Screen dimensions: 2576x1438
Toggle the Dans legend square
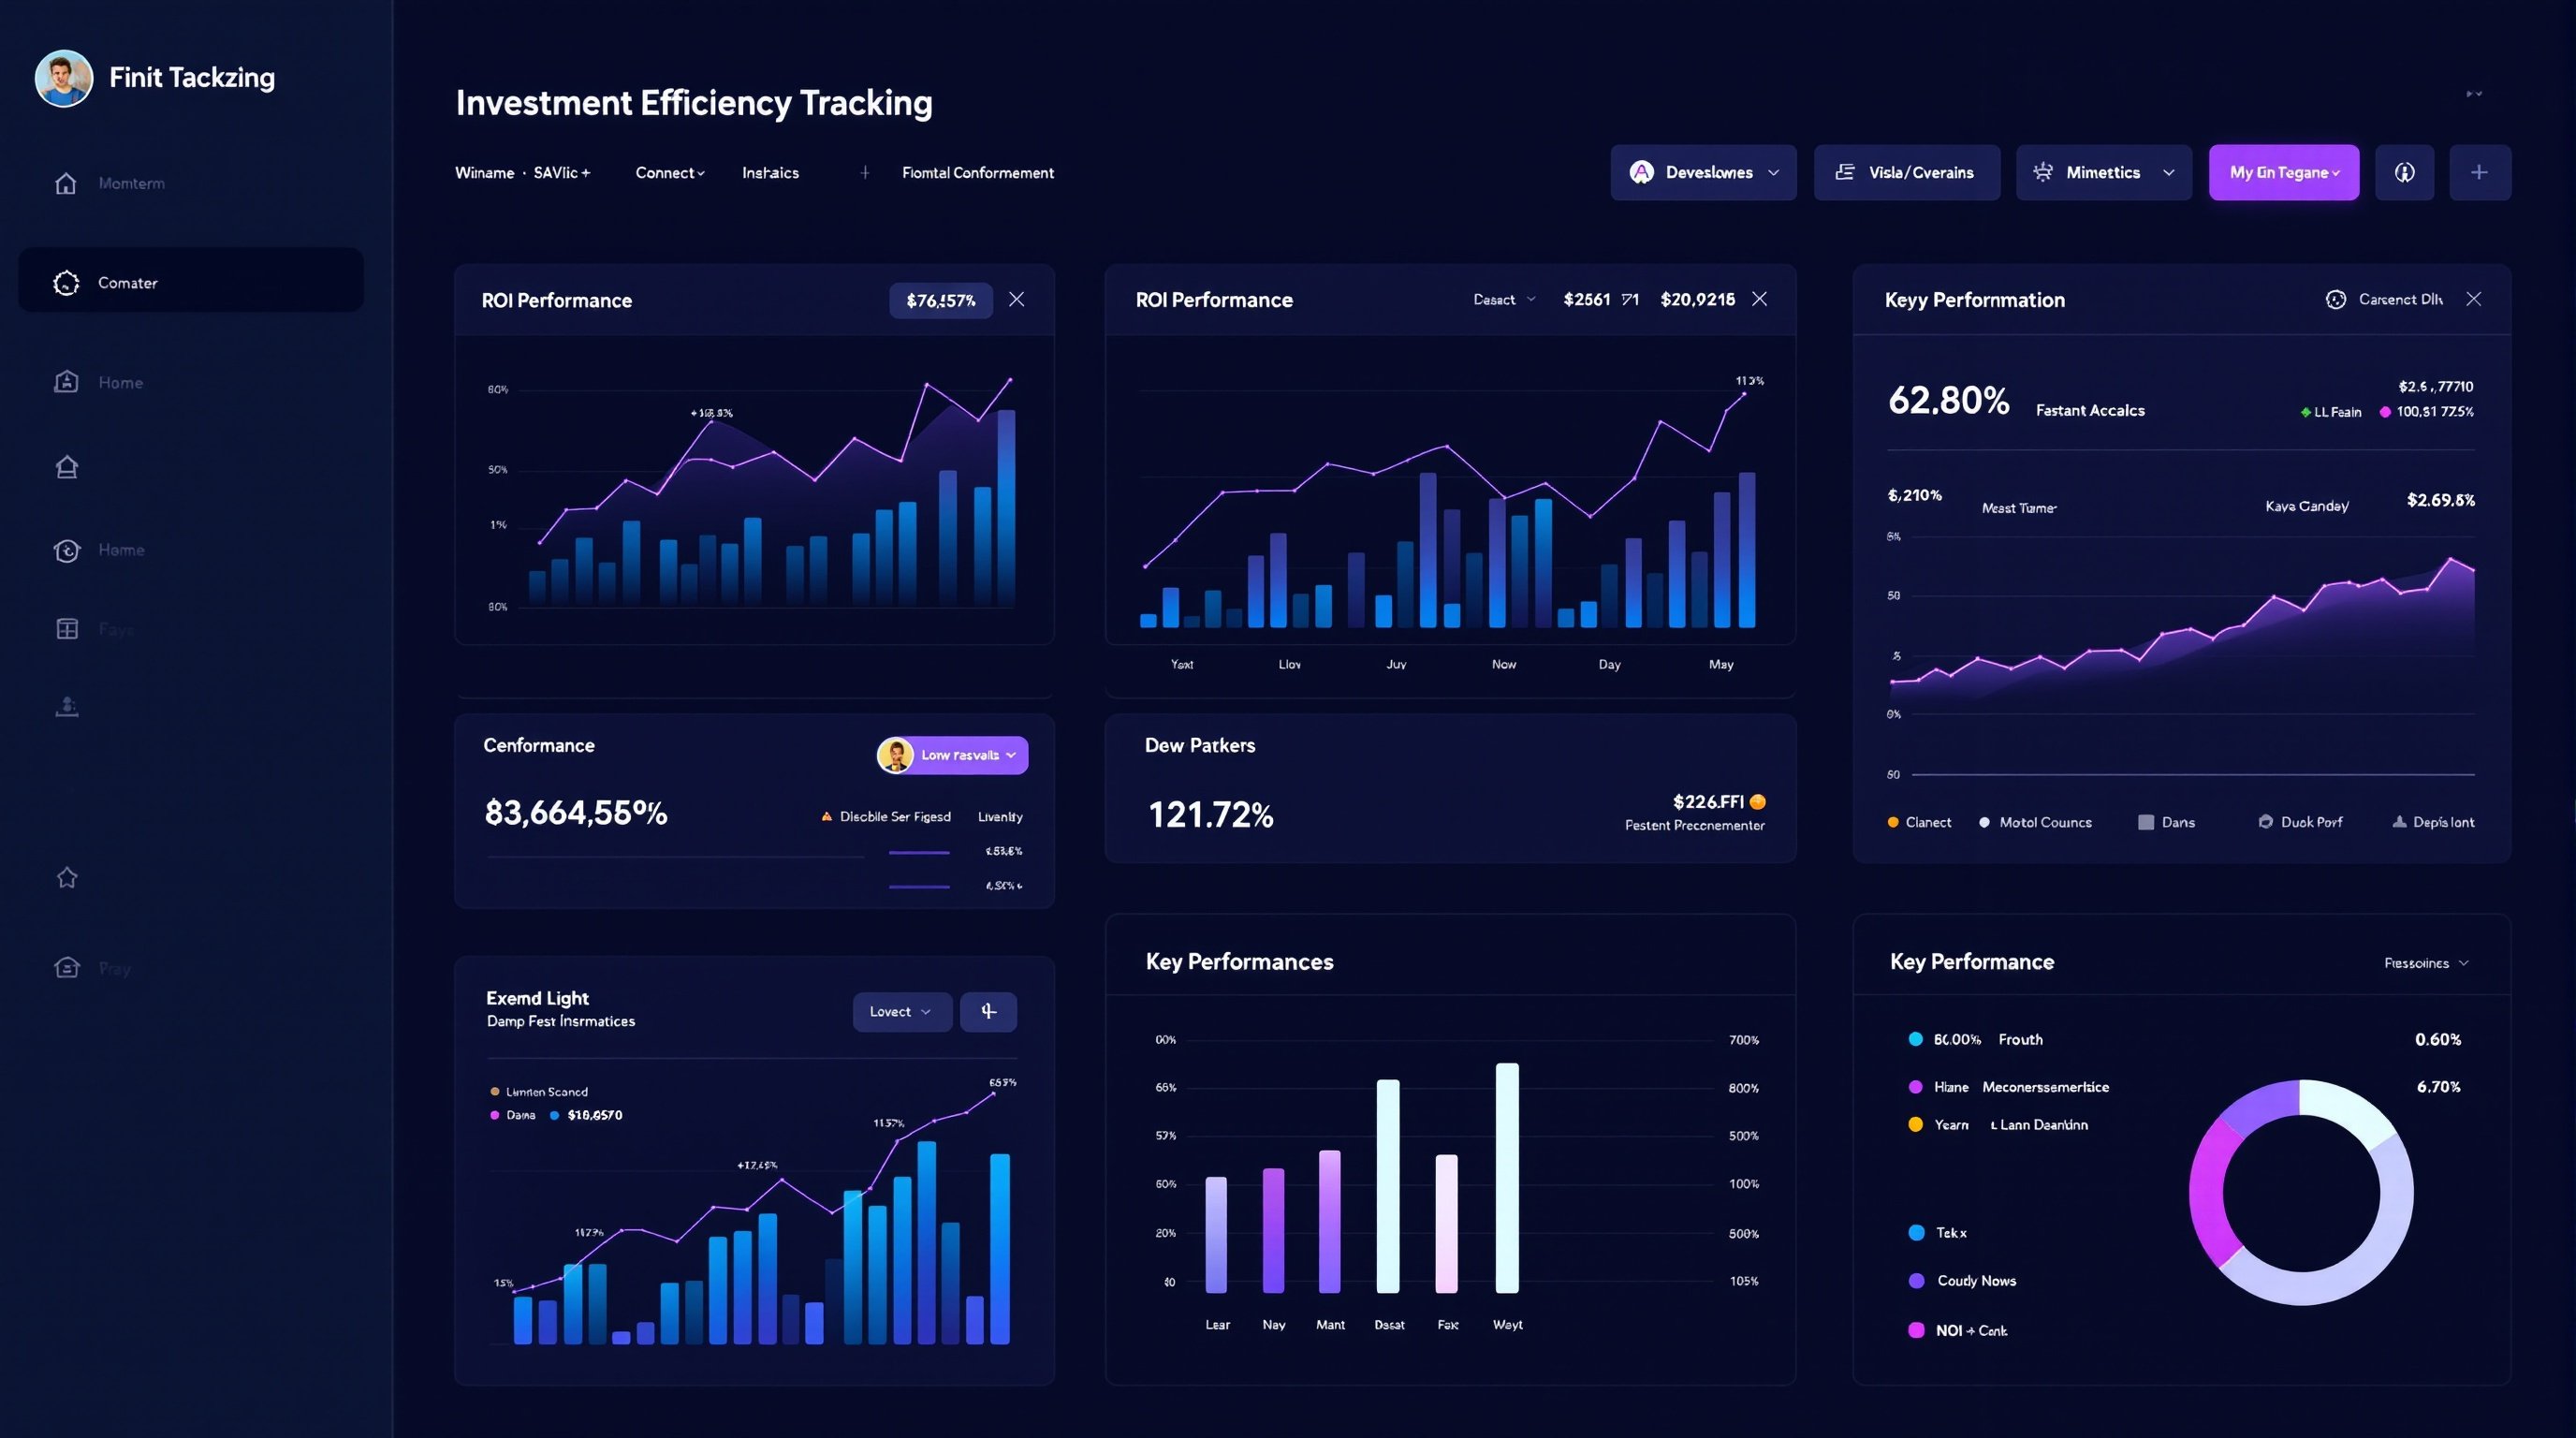click(x=2146, y=823)
